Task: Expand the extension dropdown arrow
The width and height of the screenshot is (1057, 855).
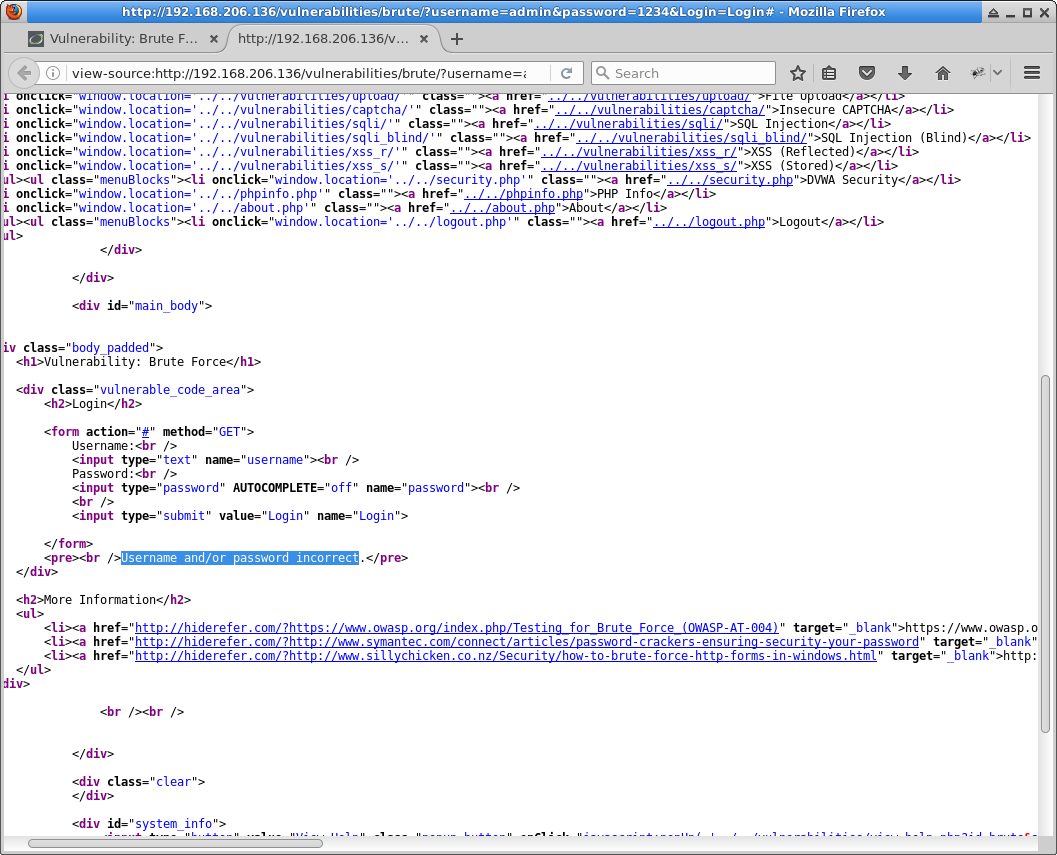Action: [x=997, y=73]
